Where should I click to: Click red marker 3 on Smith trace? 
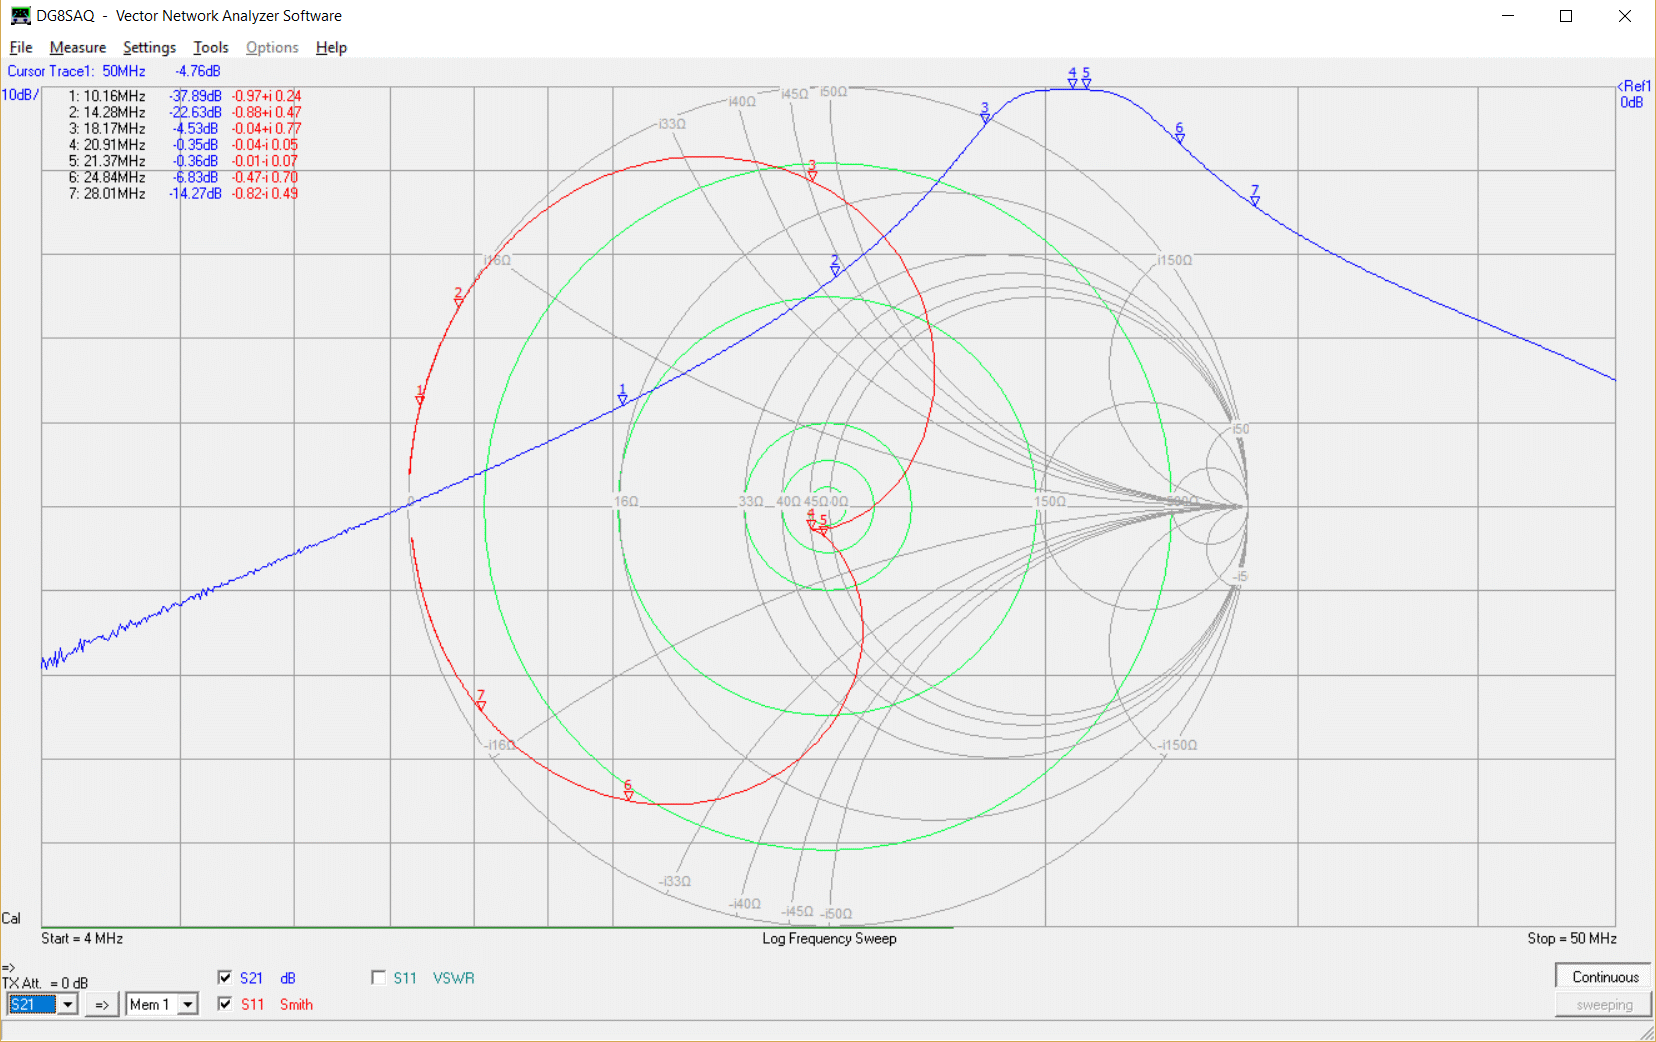[x=812, y=171]
